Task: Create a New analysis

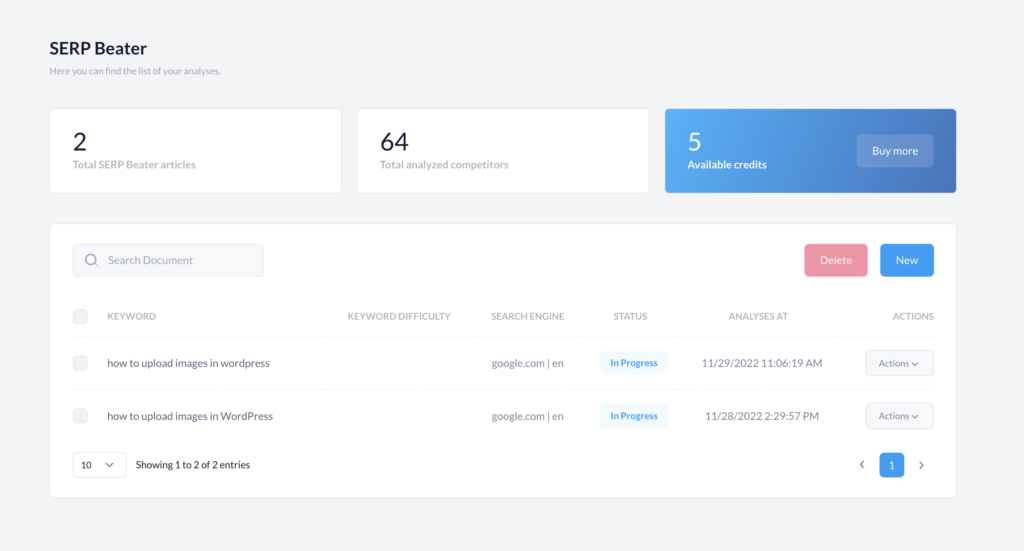Action: pyautogui.click(x=906, y=260)
